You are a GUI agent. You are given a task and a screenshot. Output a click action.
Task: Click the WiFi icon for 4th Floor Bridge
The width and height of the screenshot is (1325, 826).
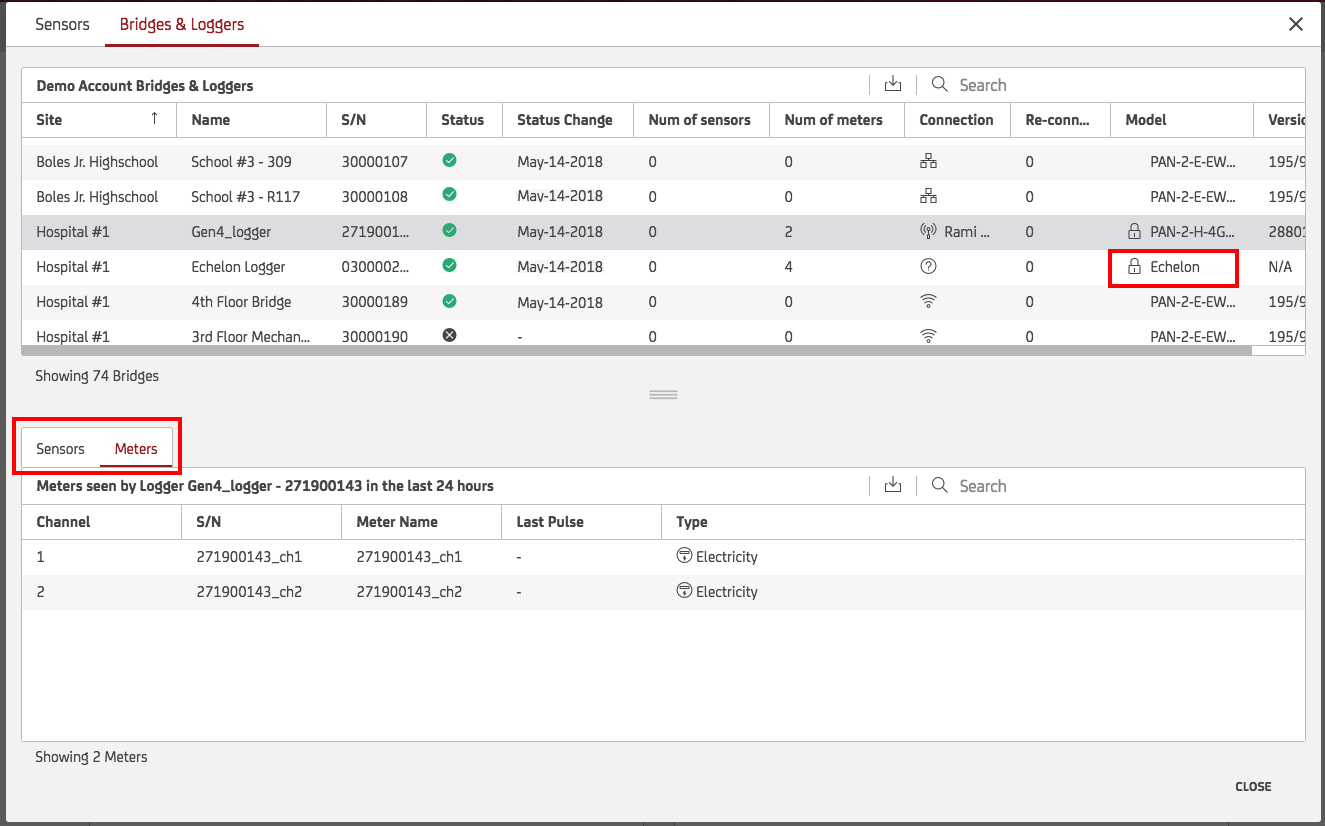point(928,300)
